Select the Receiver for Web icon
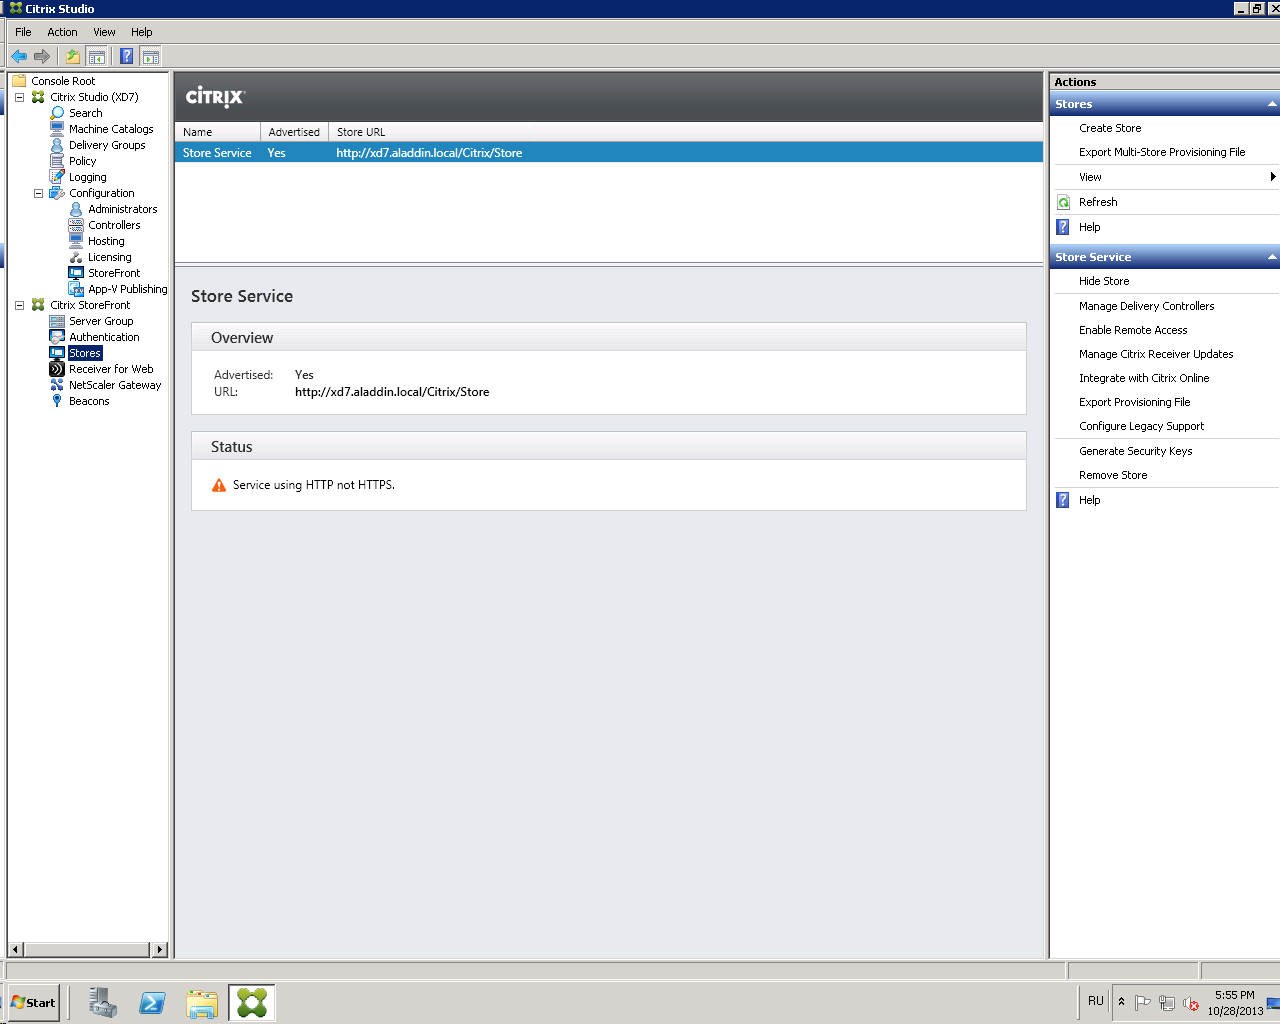1280x1024 pixels. point(57,369)
